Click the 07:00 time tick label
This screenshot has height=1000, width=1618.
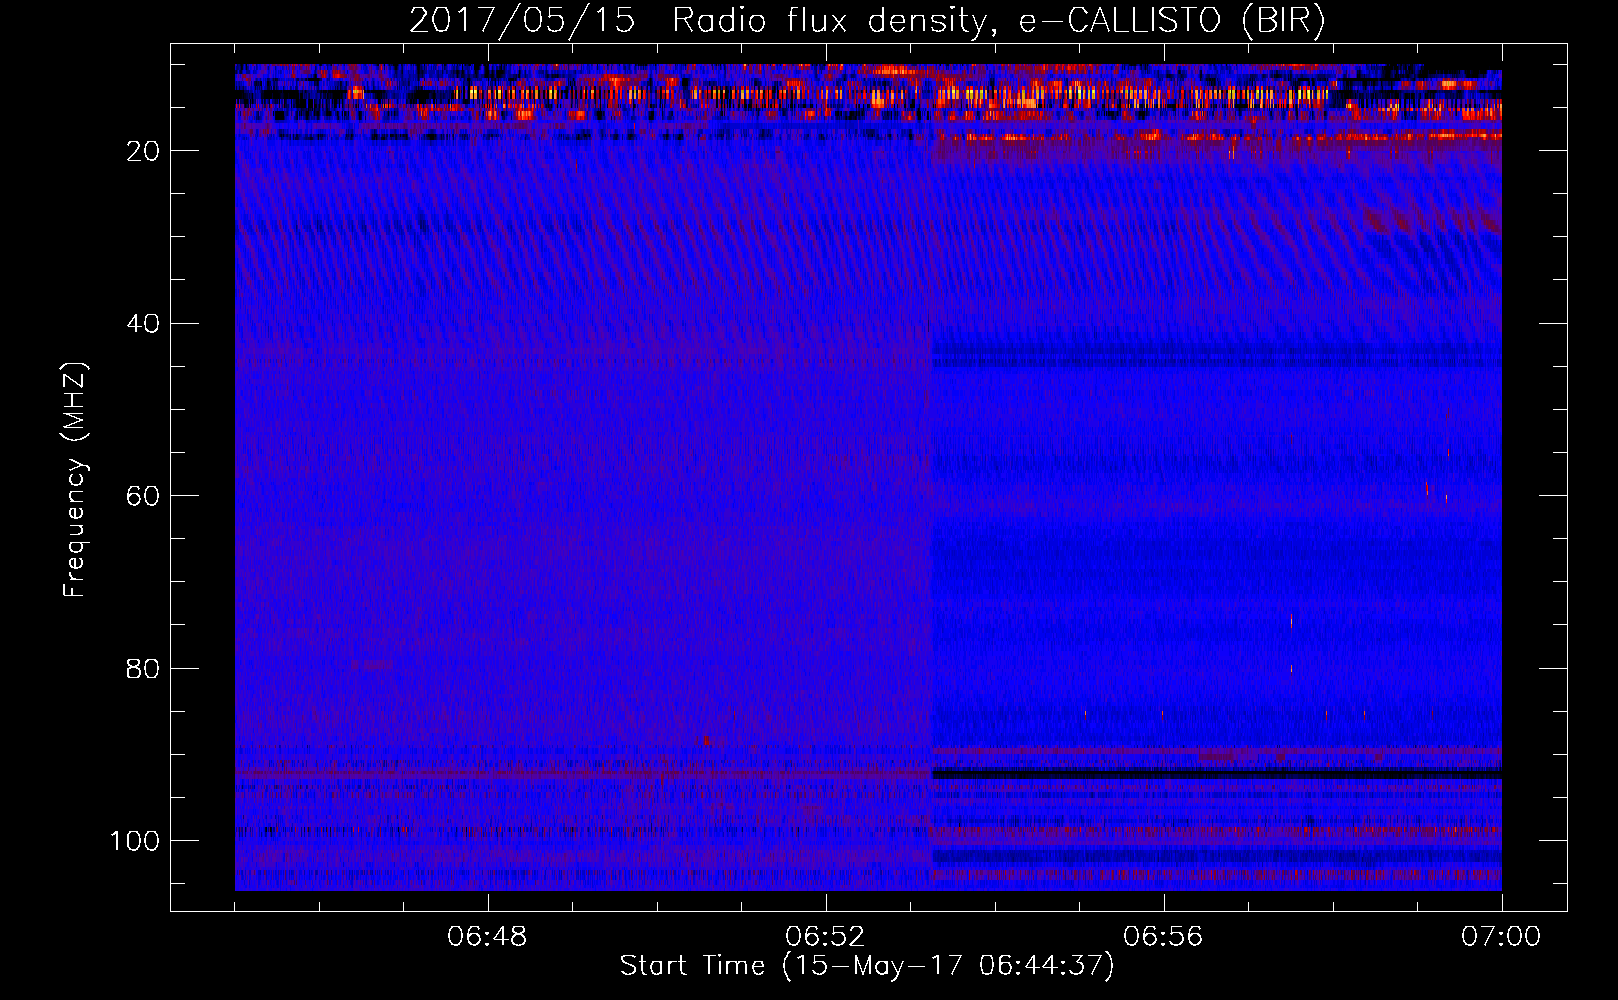click(1502, 937)
